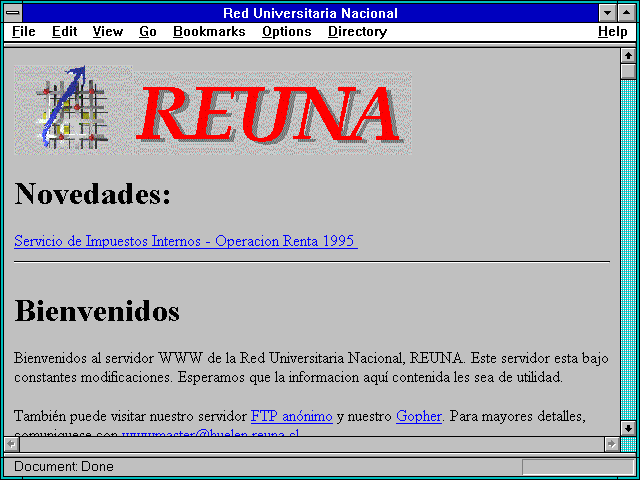Click the red REUNA banner image

pyautogui.click(x=273, y=113)
